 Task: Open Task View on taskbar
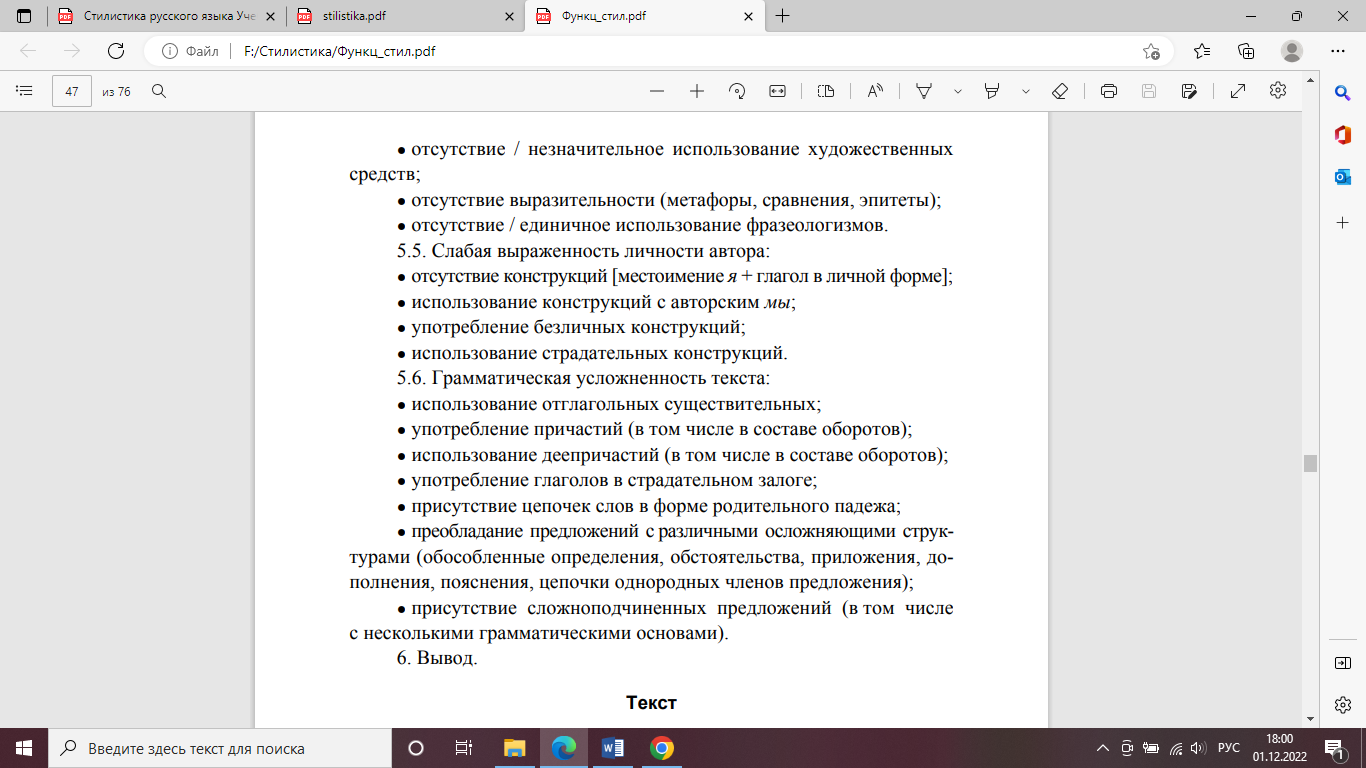[464, 748]
